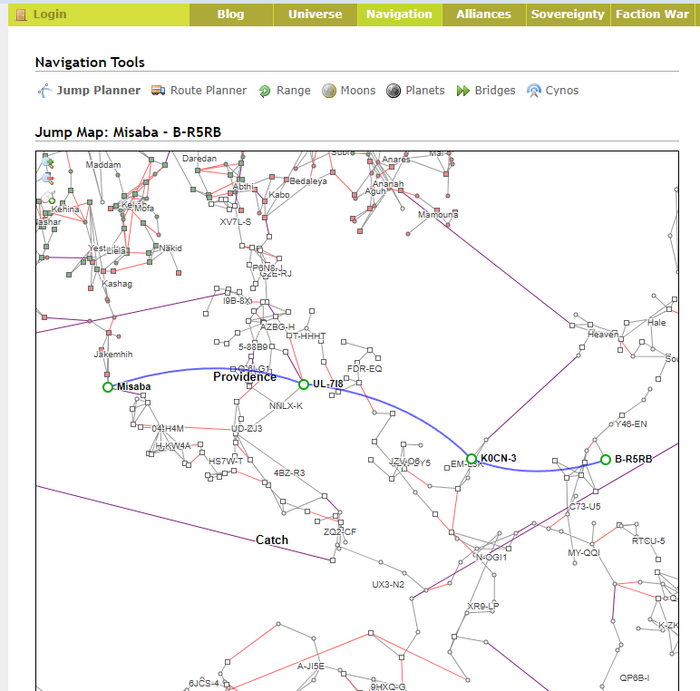Viewport: 700px width, 691px height.
Task: Click the Anares system label
Action: pos(396,159)
